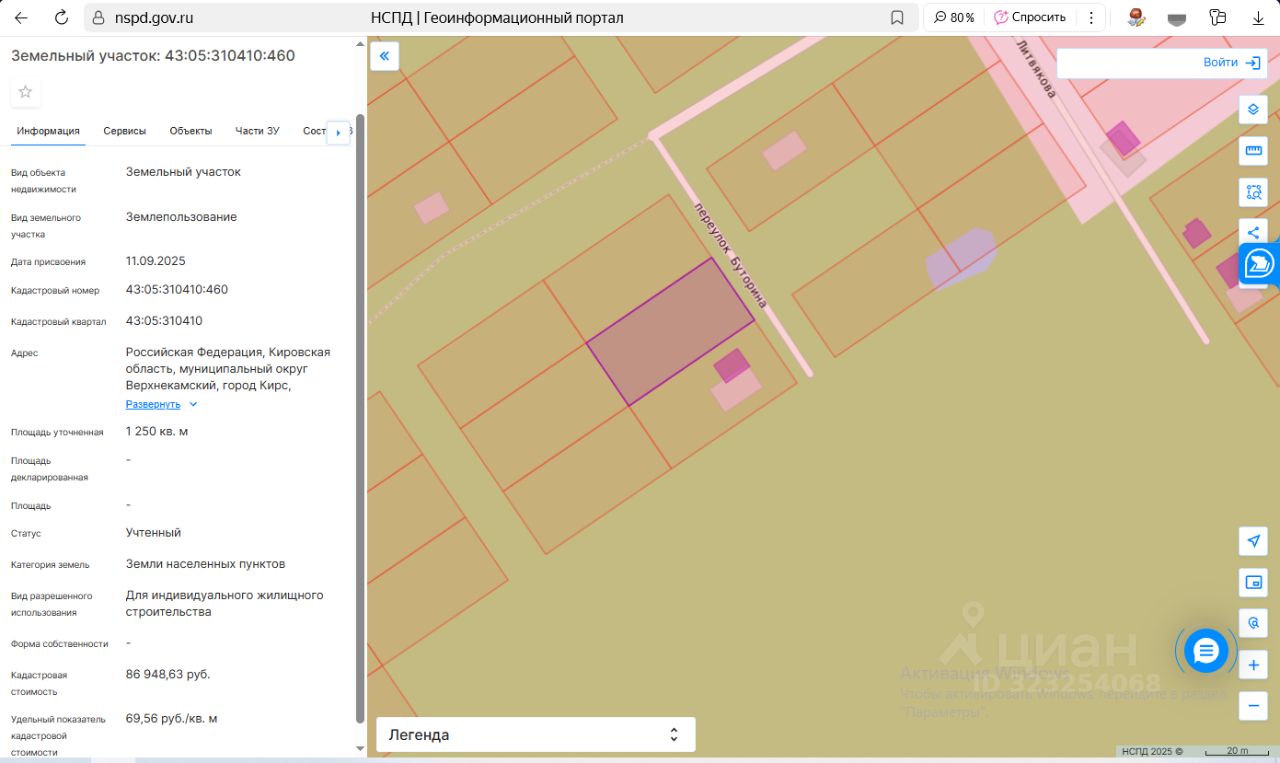Click the Кадастровый квартал value '43:05:310410'
Image resolution: width=1280 pixels, height=763 pixels.
coord(164,321)
